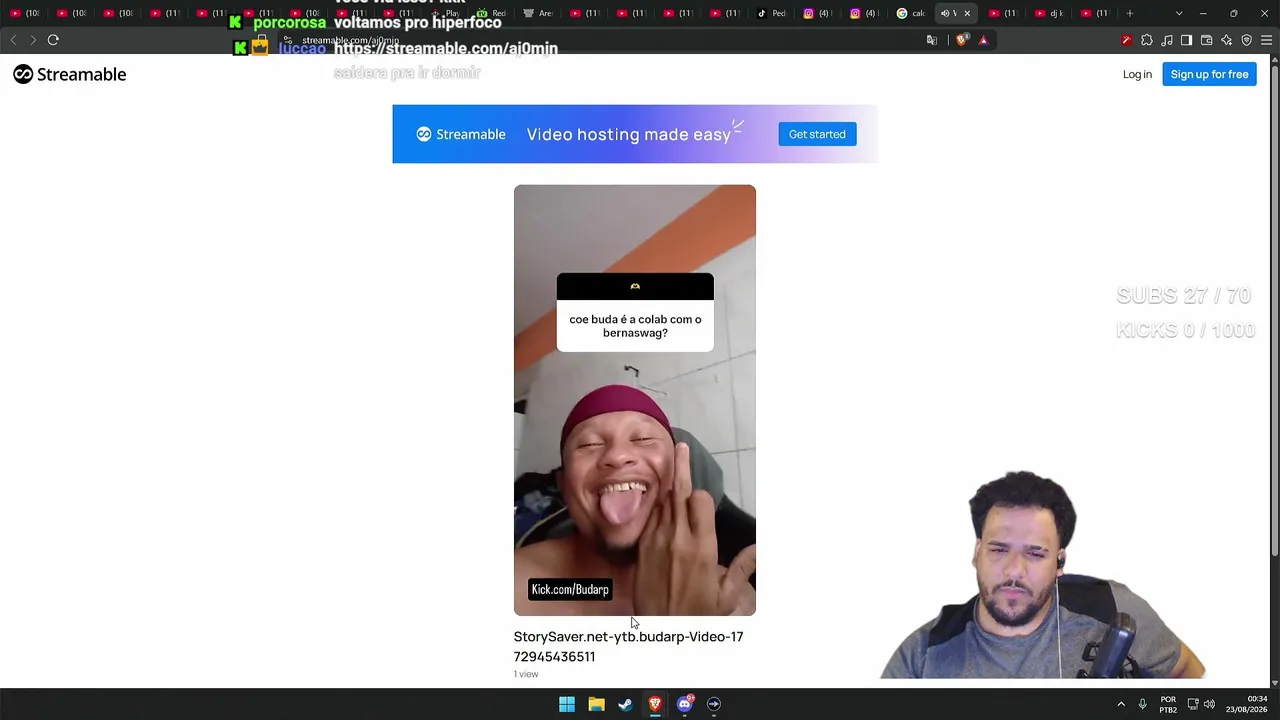Open the network icon in system tray

pyautogui.click(x=1193, y=704)
